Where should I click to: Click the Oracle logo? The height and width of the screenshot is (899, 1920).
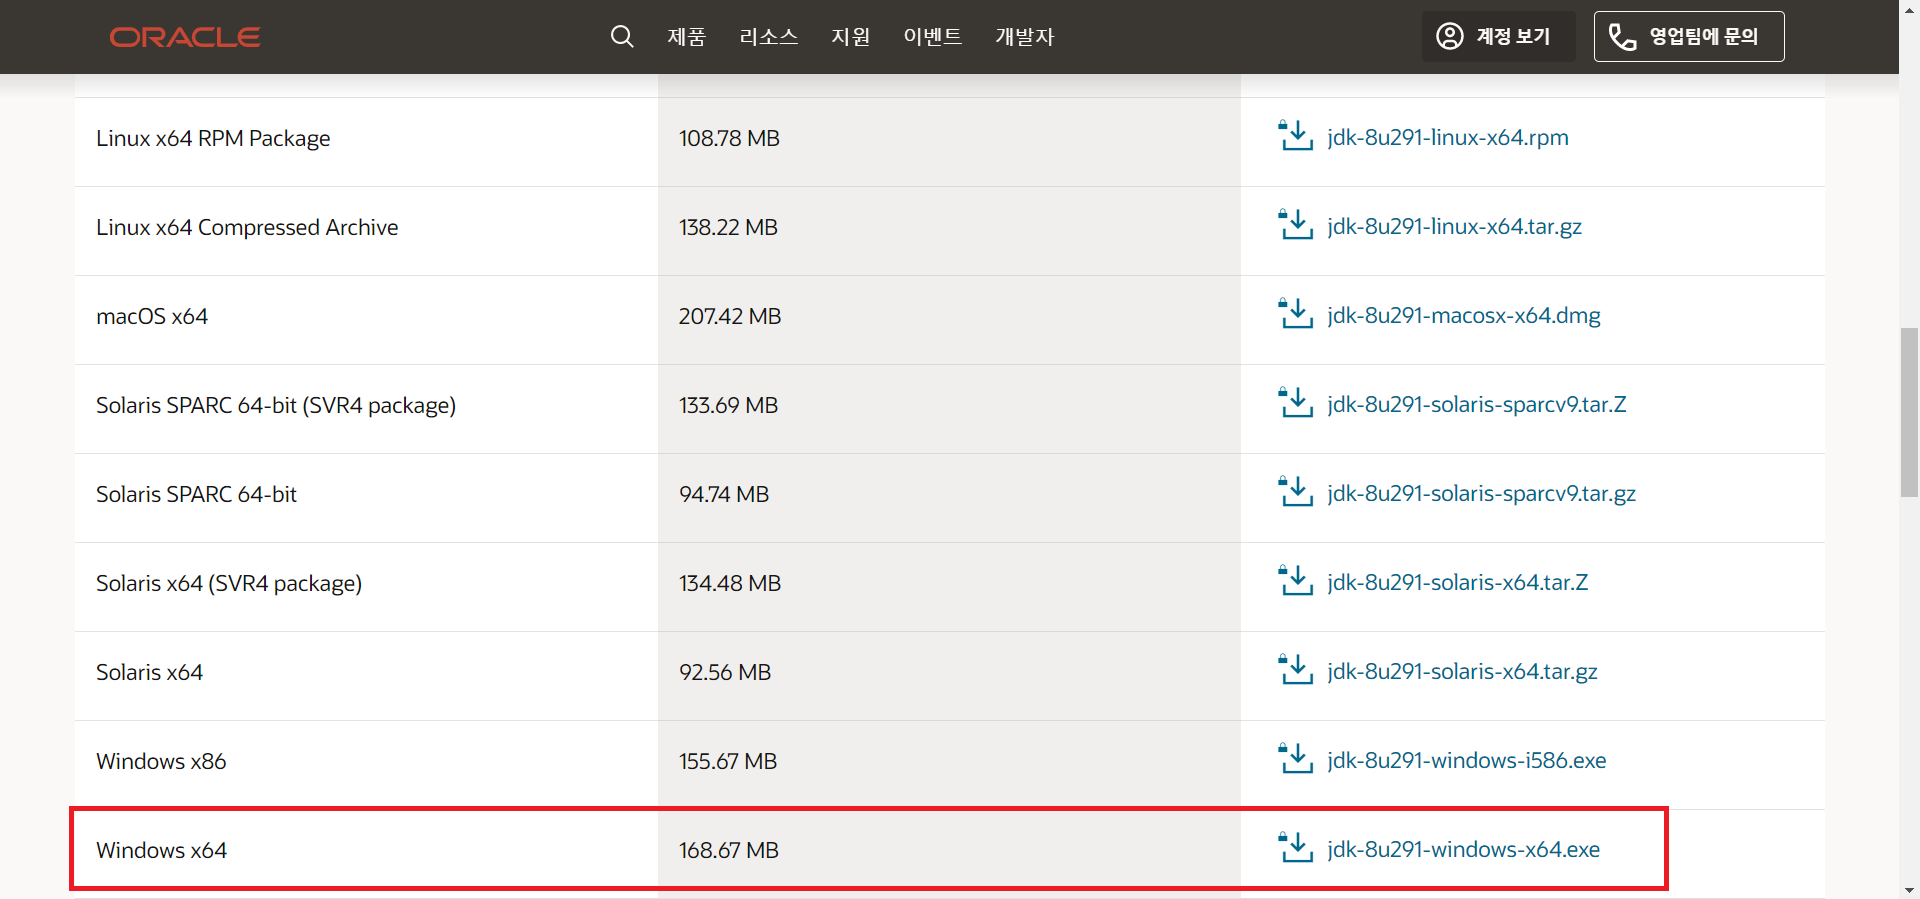185,37
